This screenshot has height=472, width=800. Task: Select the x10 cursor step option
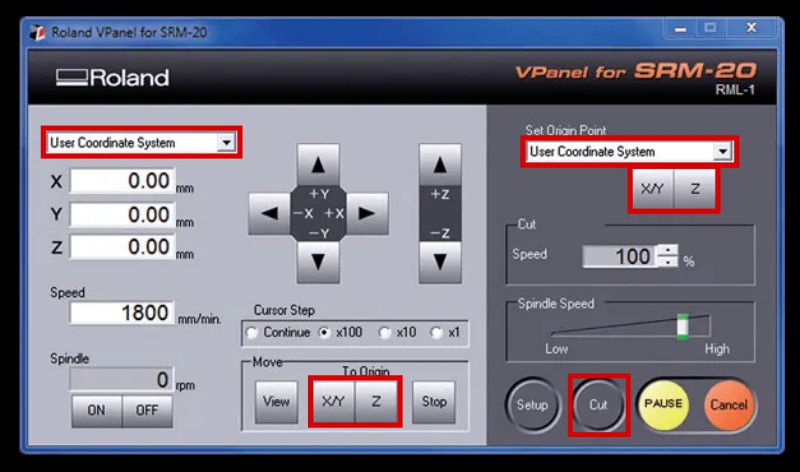point(384,333)
